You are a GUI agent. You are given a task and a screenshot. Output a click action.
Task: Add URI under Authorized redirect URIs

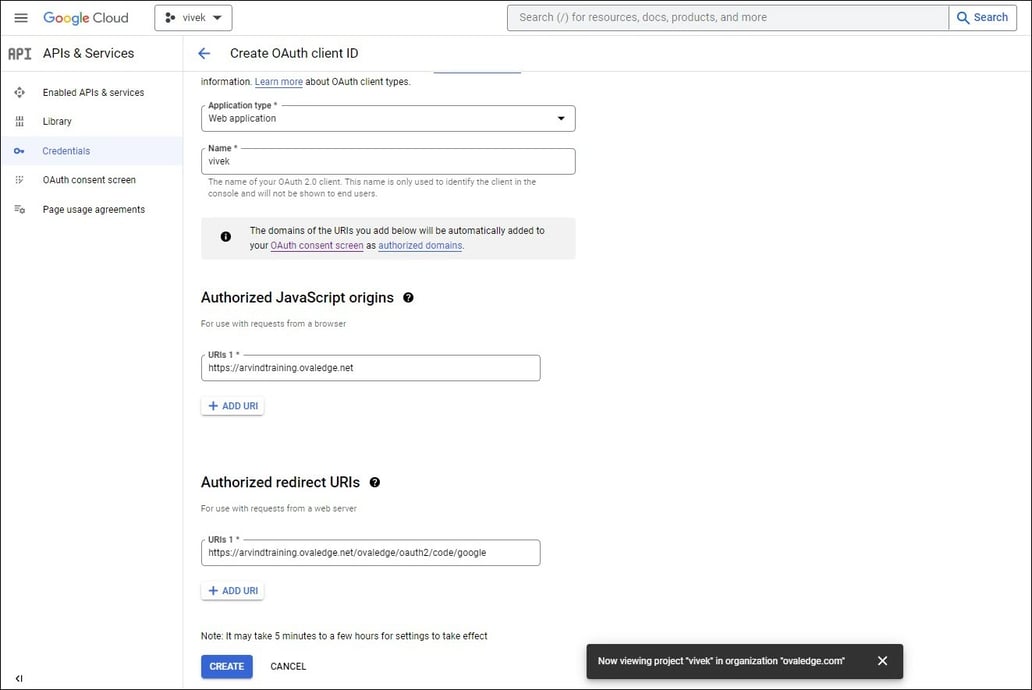[x=233, y=591]
